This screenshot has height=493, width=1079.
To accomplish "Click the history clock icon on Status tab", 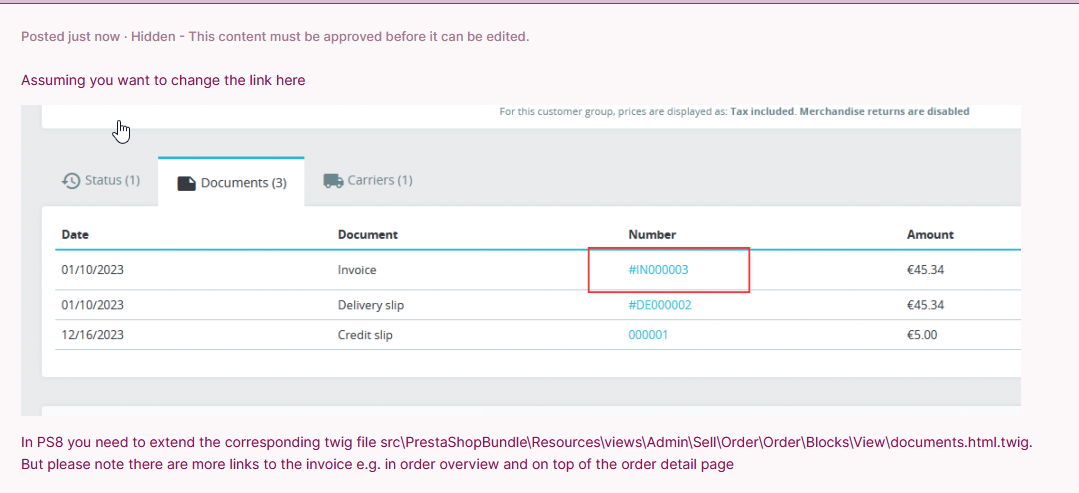I will click(71, 181).
